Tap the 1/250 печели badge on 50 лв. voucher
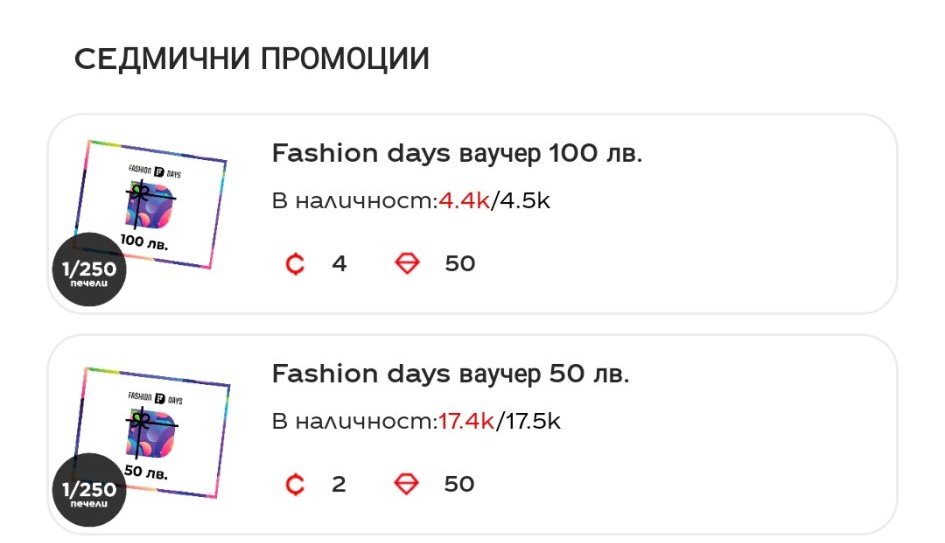 click(89, 491)
